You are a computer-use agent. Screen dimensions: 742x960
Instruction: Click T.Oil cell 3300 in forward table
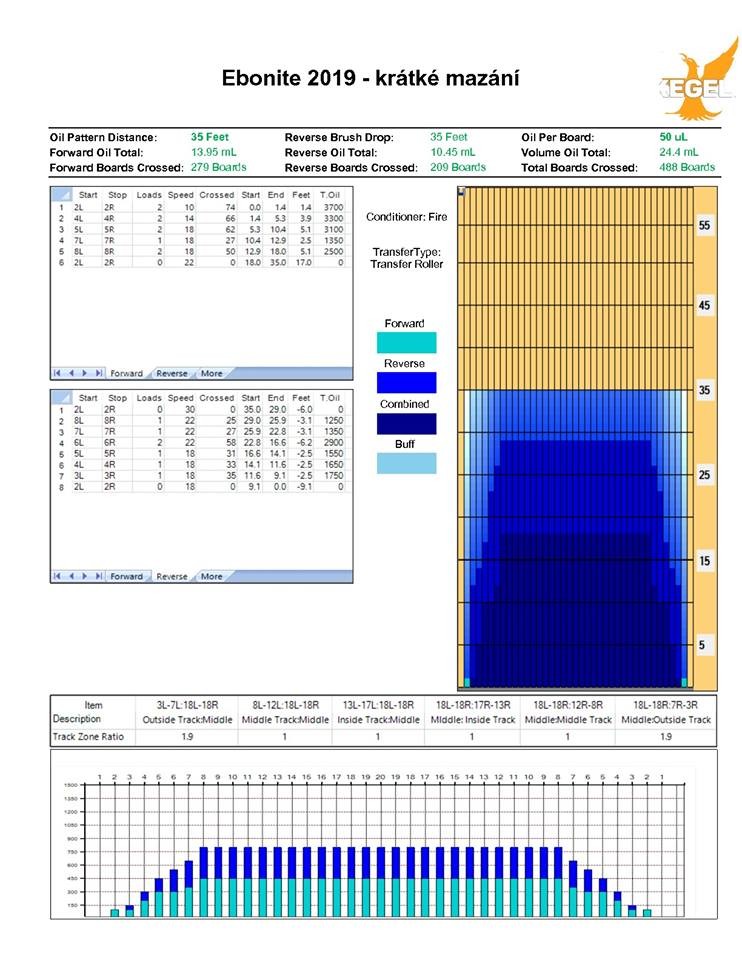click(x=333, y=219)
